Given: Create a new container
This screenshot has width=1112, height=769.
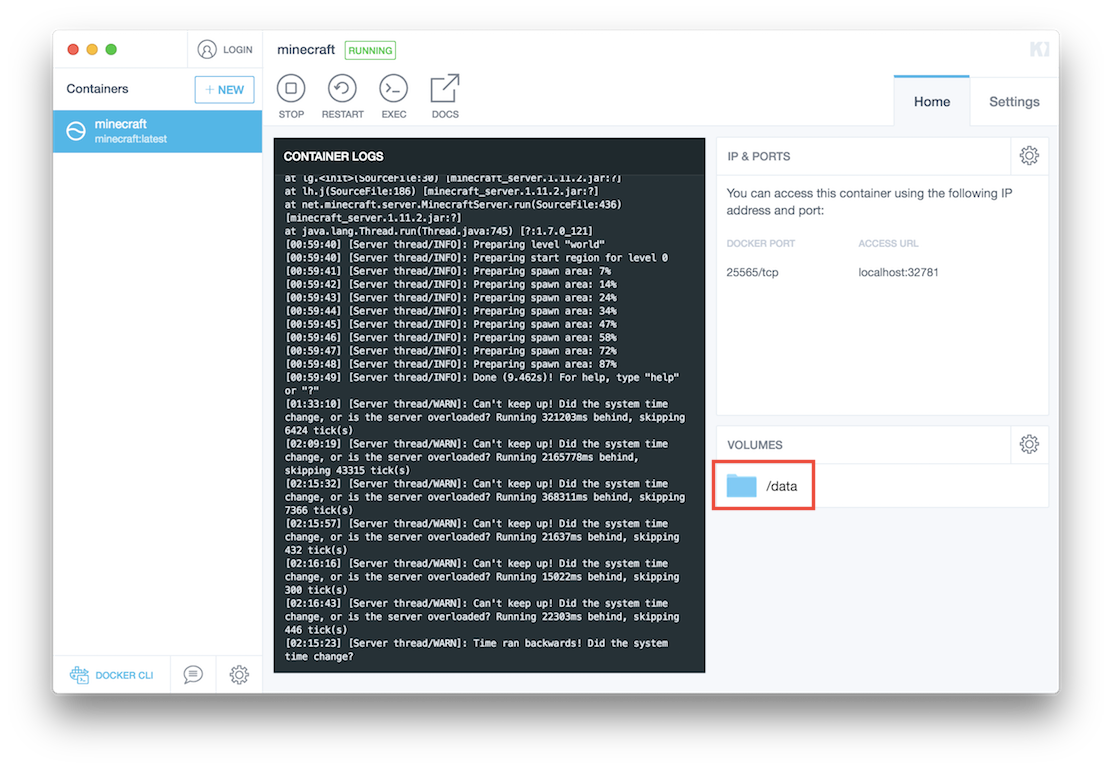Looking at the screenshot, I should point(224,89).
